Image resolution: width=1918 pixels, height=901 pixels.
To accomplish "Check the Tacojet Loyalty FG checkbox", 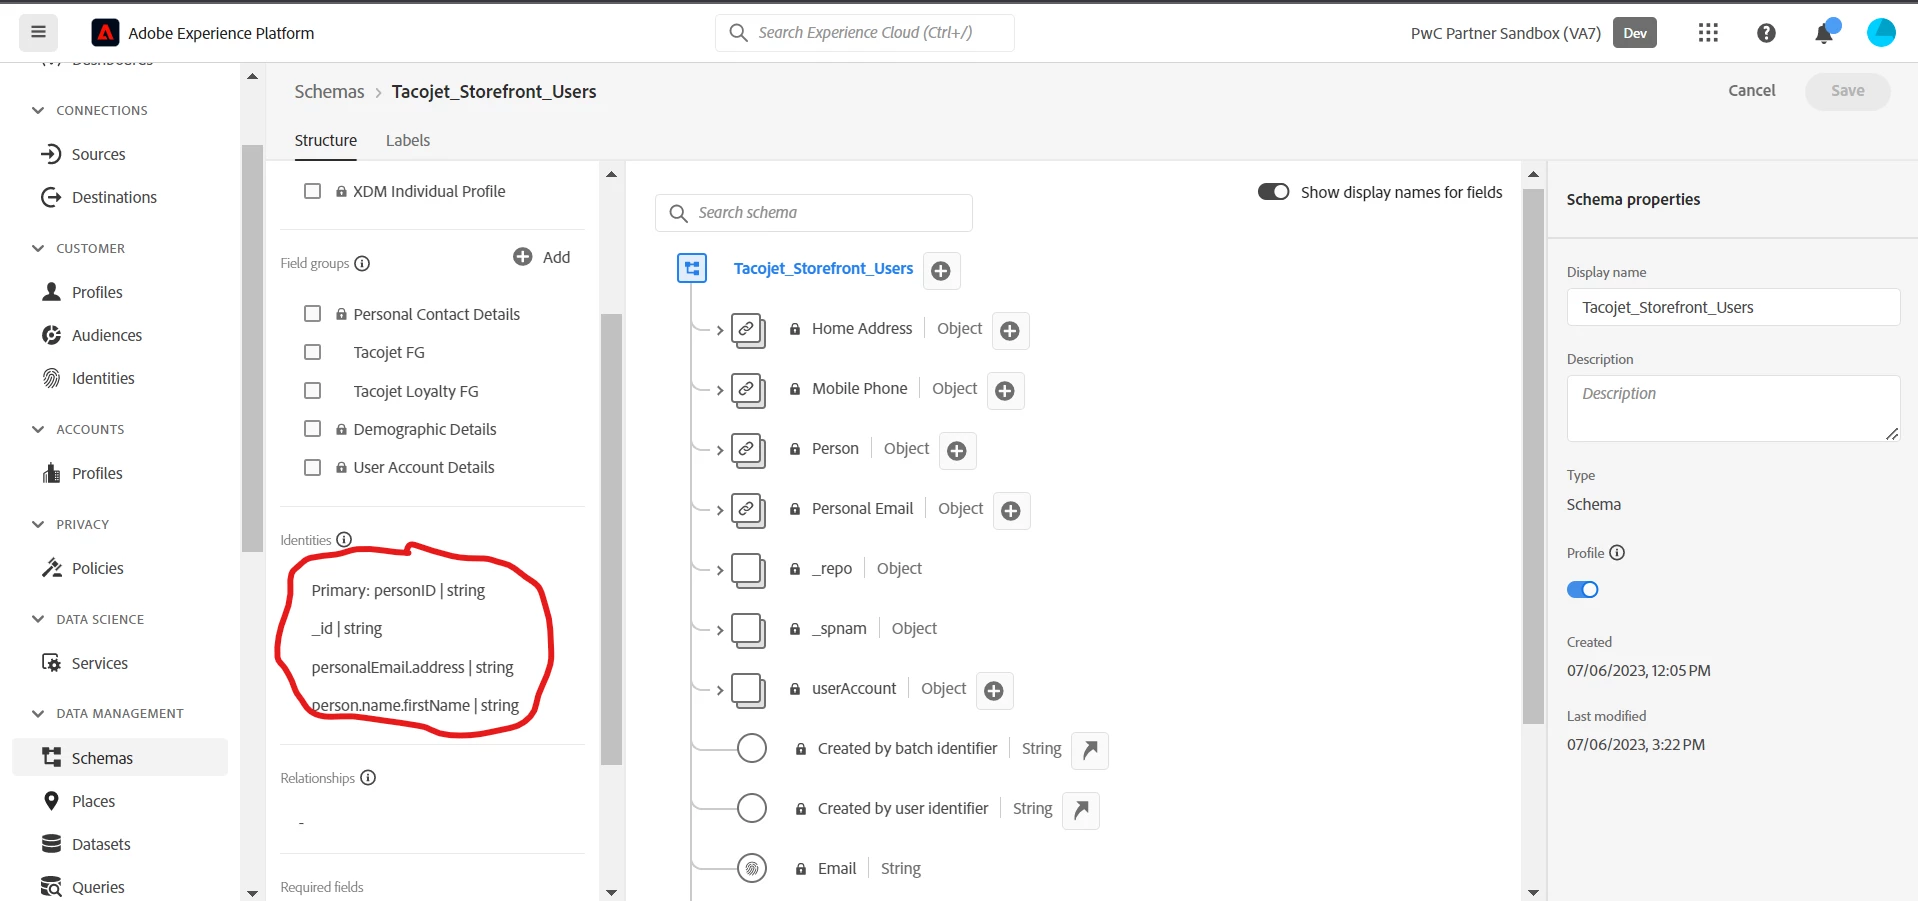I will [313, 391].
